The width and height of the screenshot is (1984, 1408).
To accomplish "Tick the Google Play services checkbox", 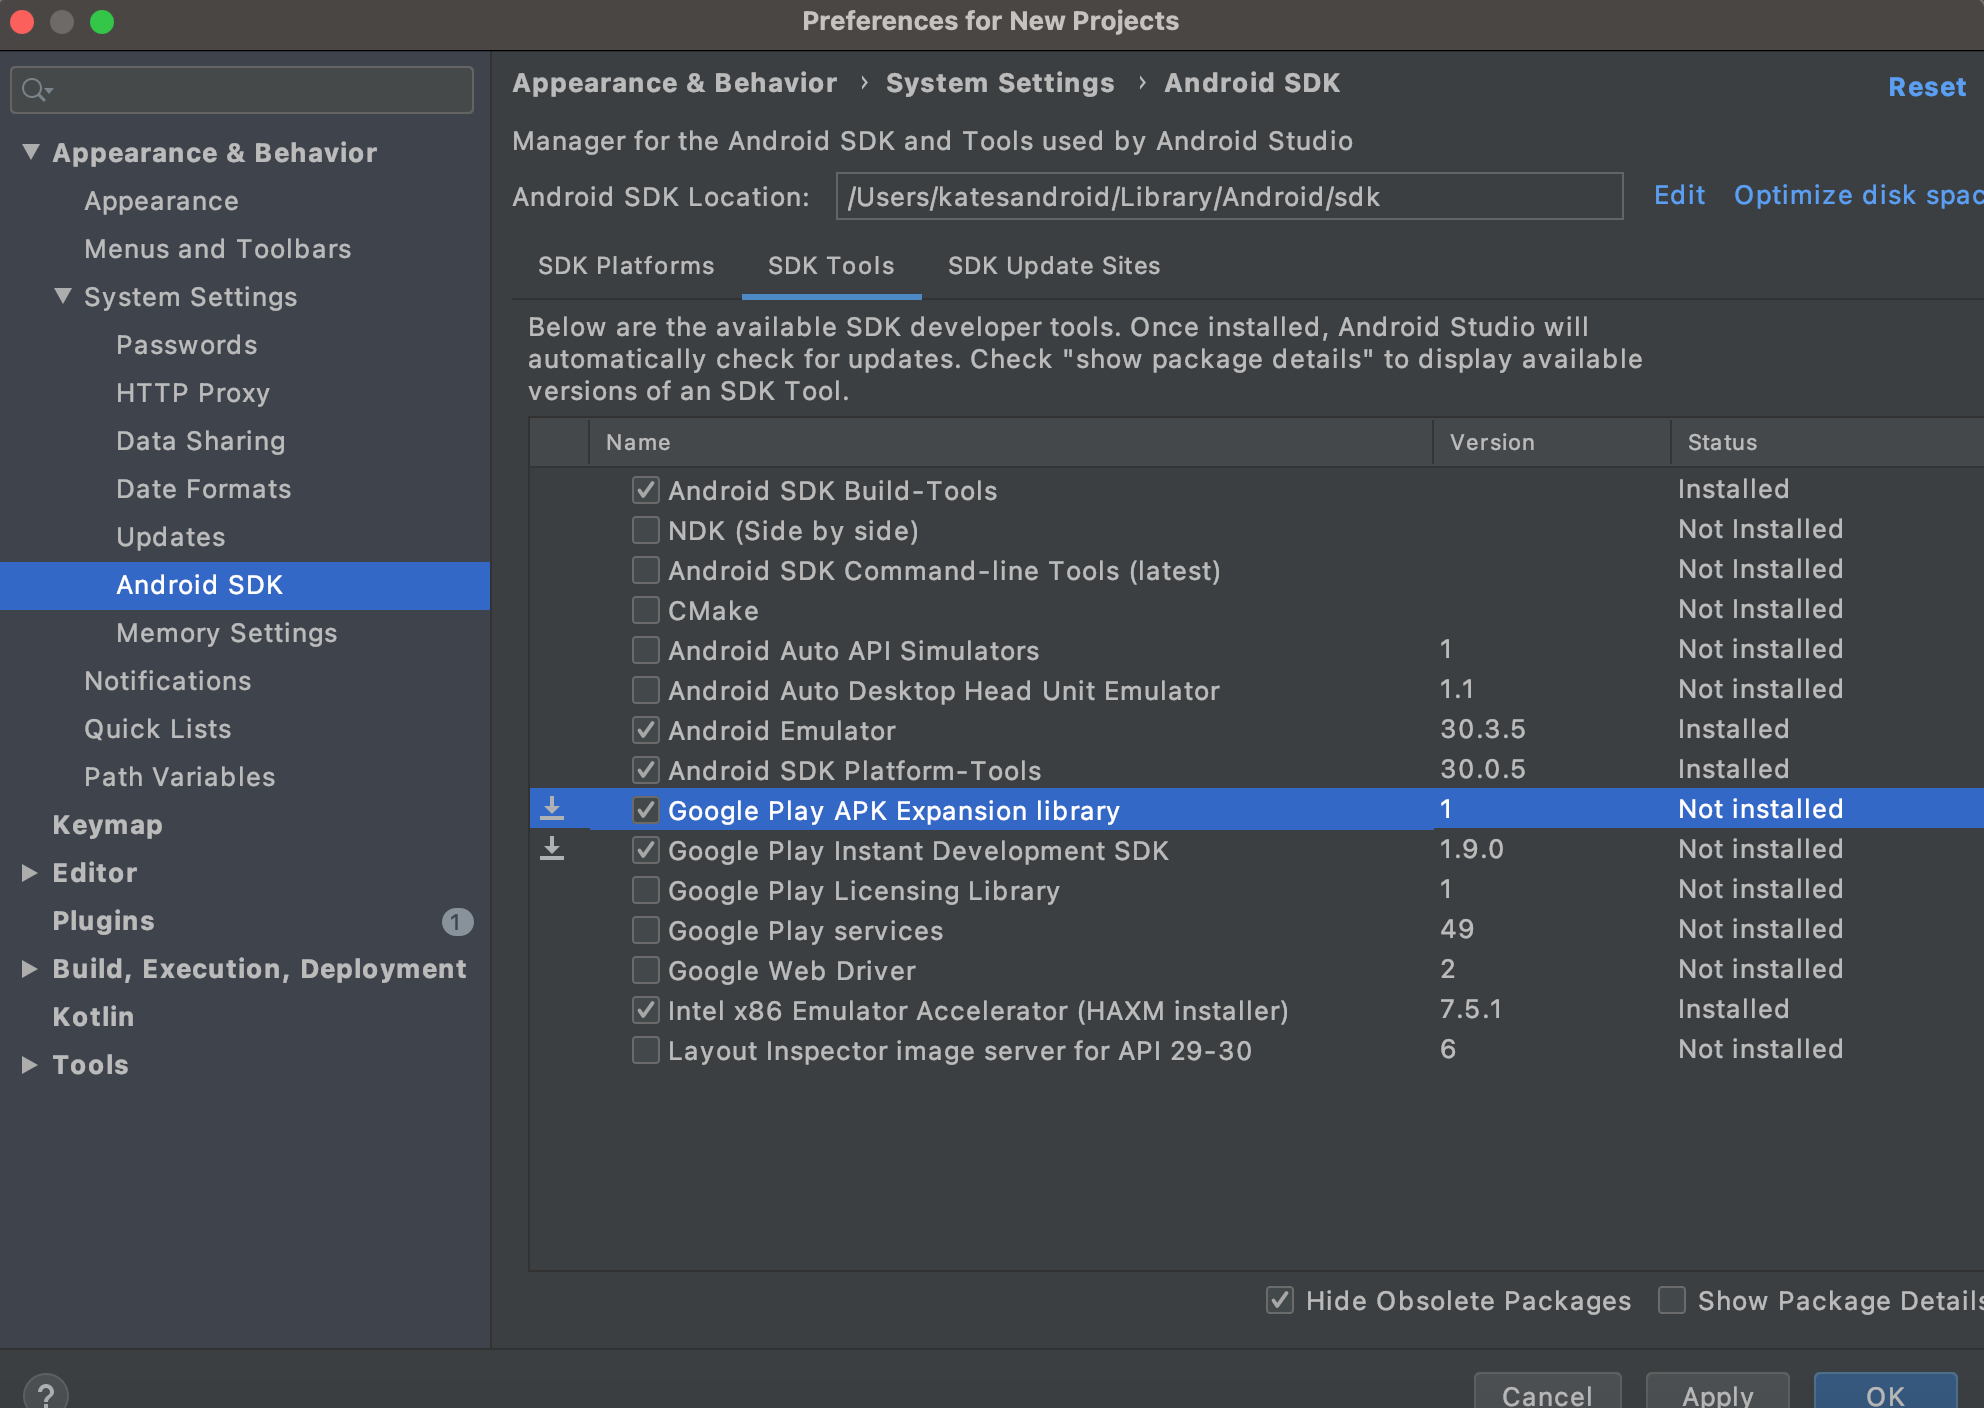I will [x=646, y=930].
